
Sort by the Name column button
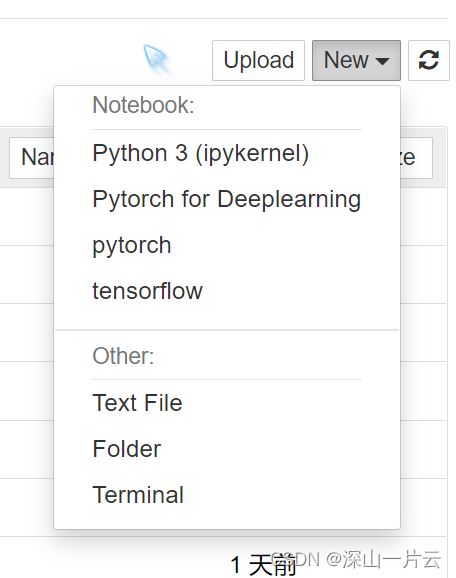[x=32, y=158]
